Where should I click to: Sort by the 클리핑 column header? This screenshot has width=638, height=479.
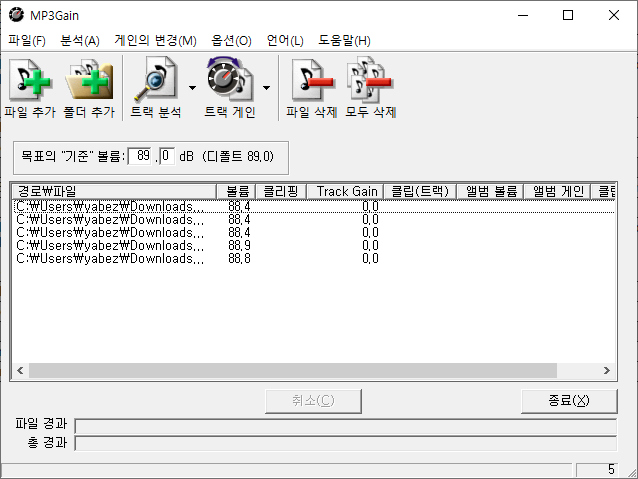(x=281, y=191)
